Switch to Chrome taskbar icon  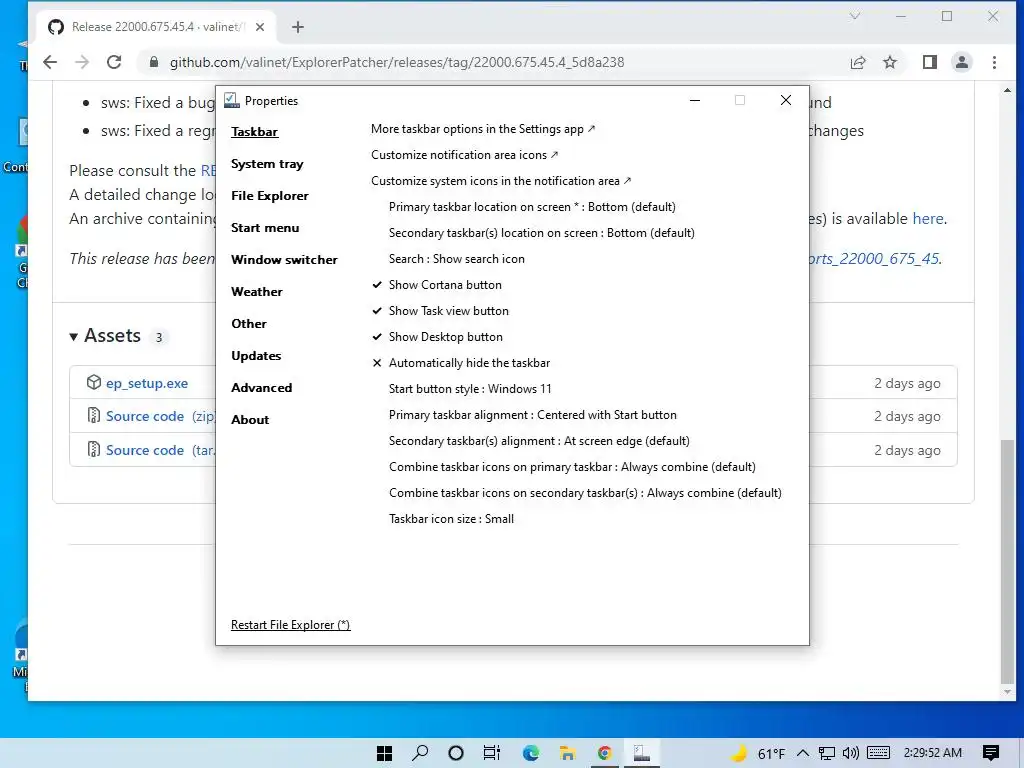tap(604, 753)
